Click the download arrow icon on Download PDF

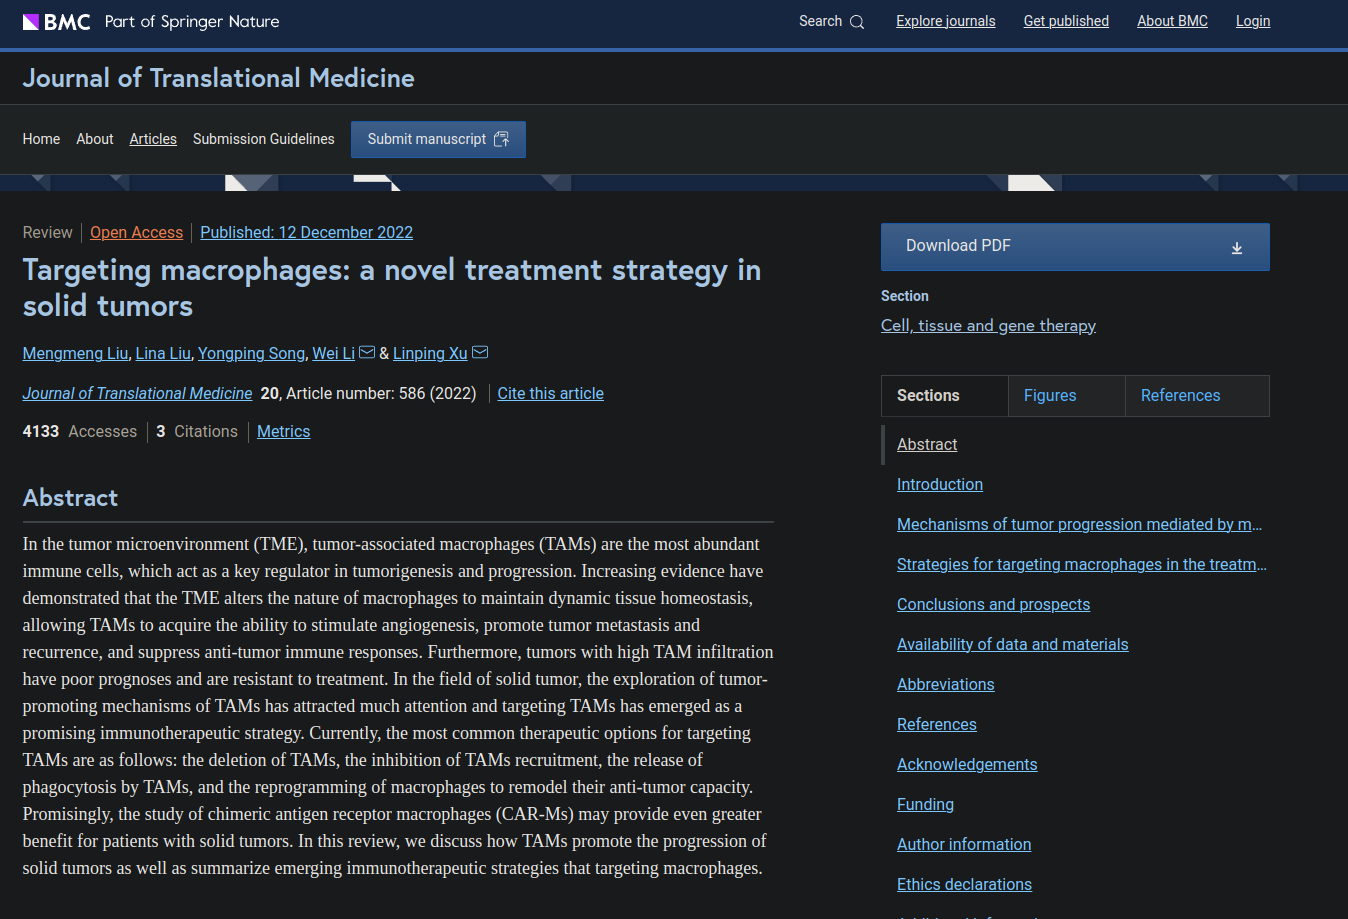point(1237,248)
